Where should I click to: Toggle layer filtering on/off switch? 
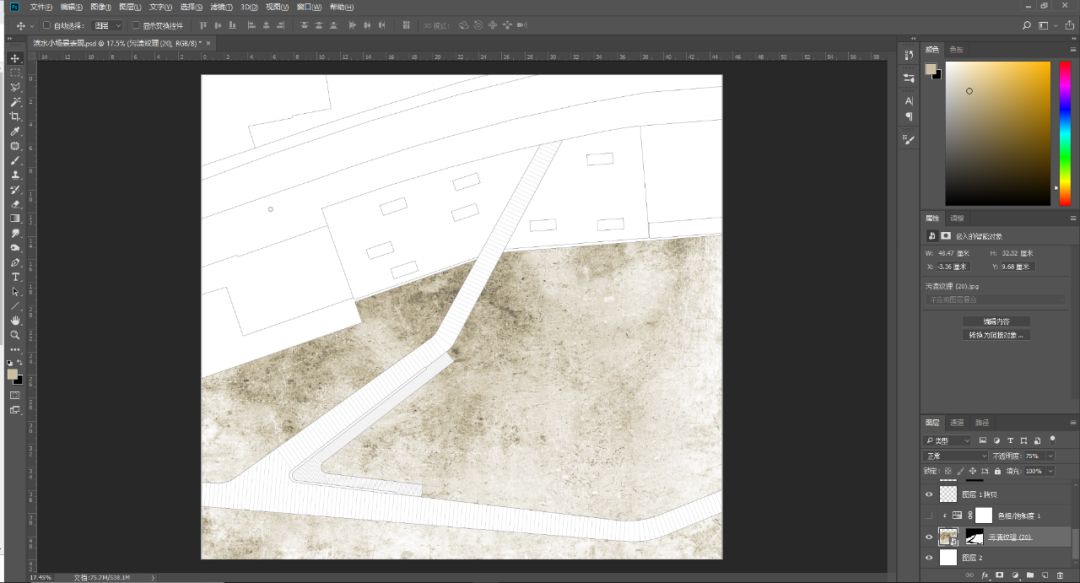[1052, 439]
